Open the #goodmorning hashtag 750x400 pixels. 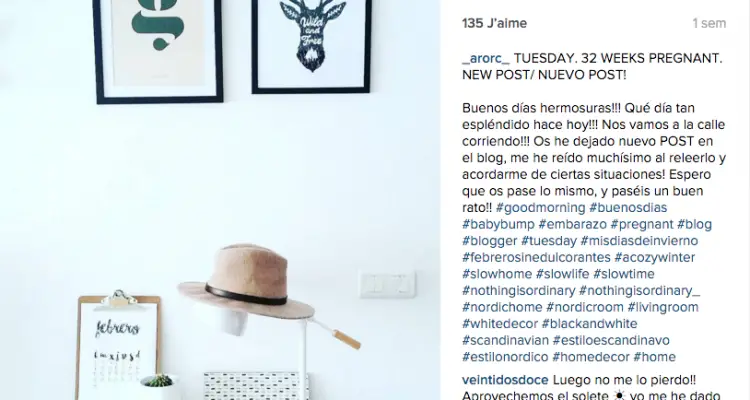pos(540,208)
